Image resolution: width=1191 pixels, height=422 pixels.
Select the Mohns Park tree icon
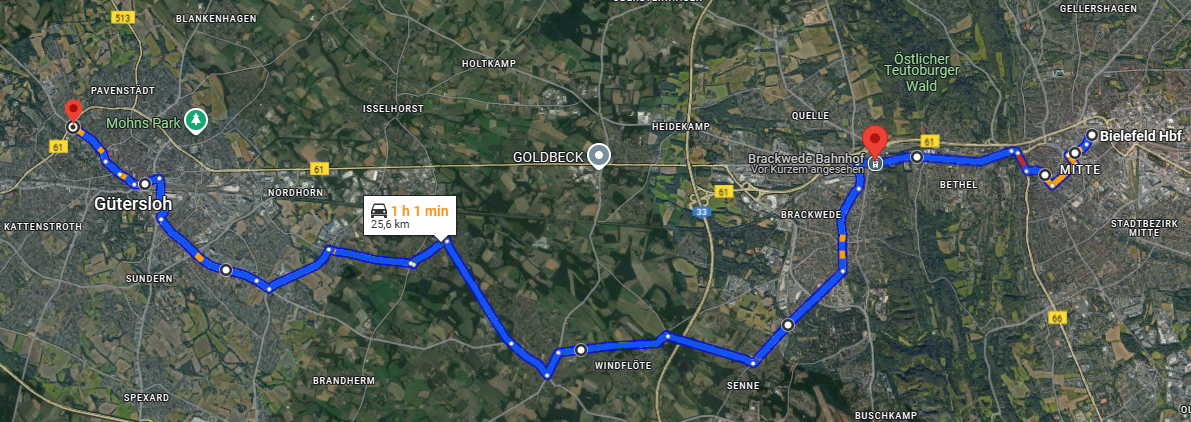[197, 121]
